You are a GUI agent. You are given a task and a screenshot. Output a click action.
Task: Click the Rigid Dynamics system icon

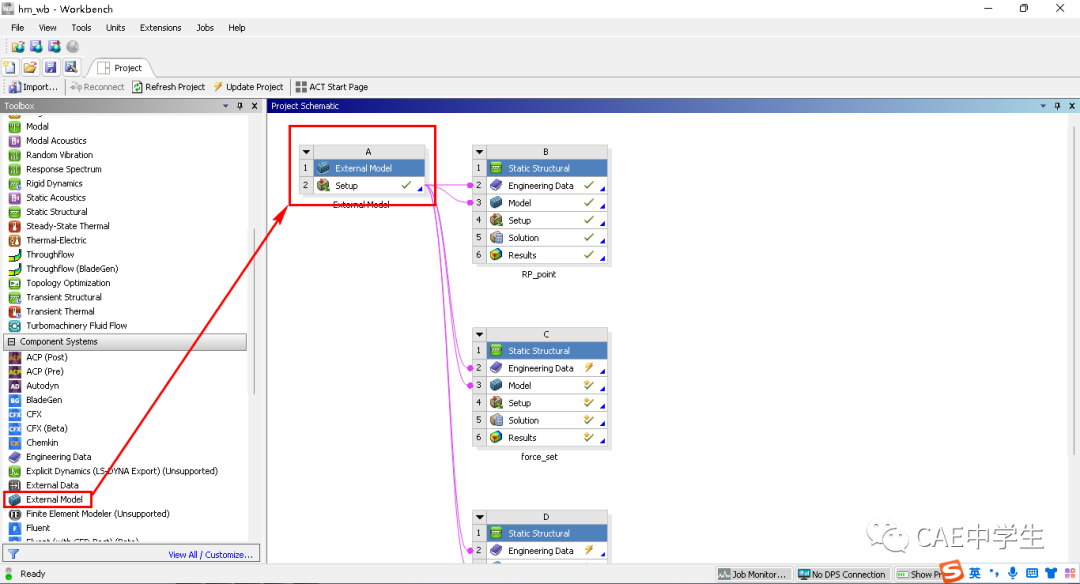click(x=14, y=184)
